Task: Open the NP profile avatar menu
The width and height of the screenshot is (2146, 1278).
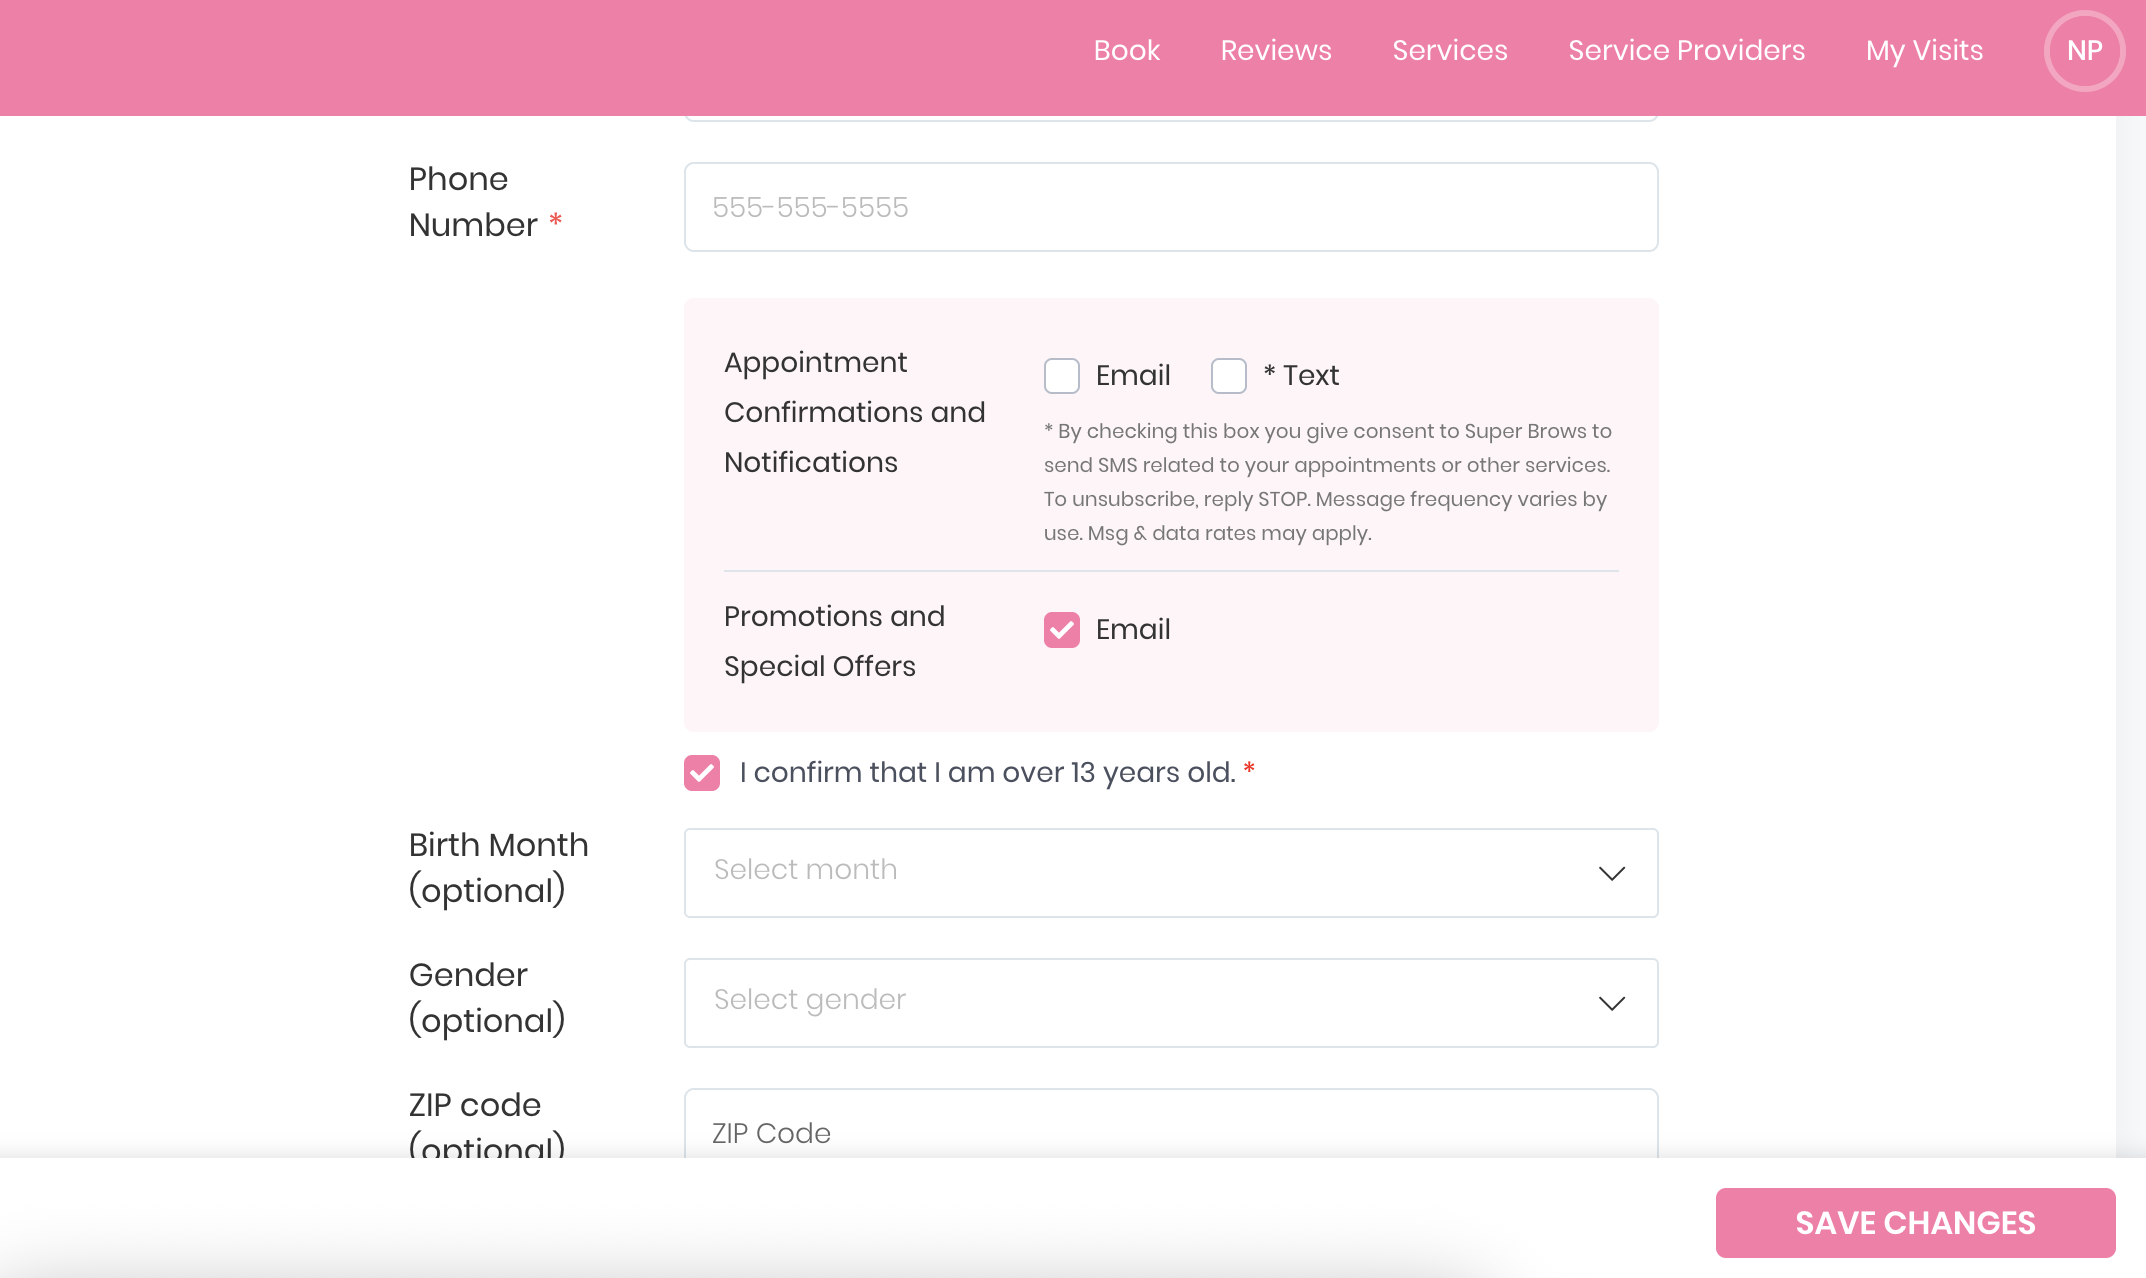Action: [2084, 51]
